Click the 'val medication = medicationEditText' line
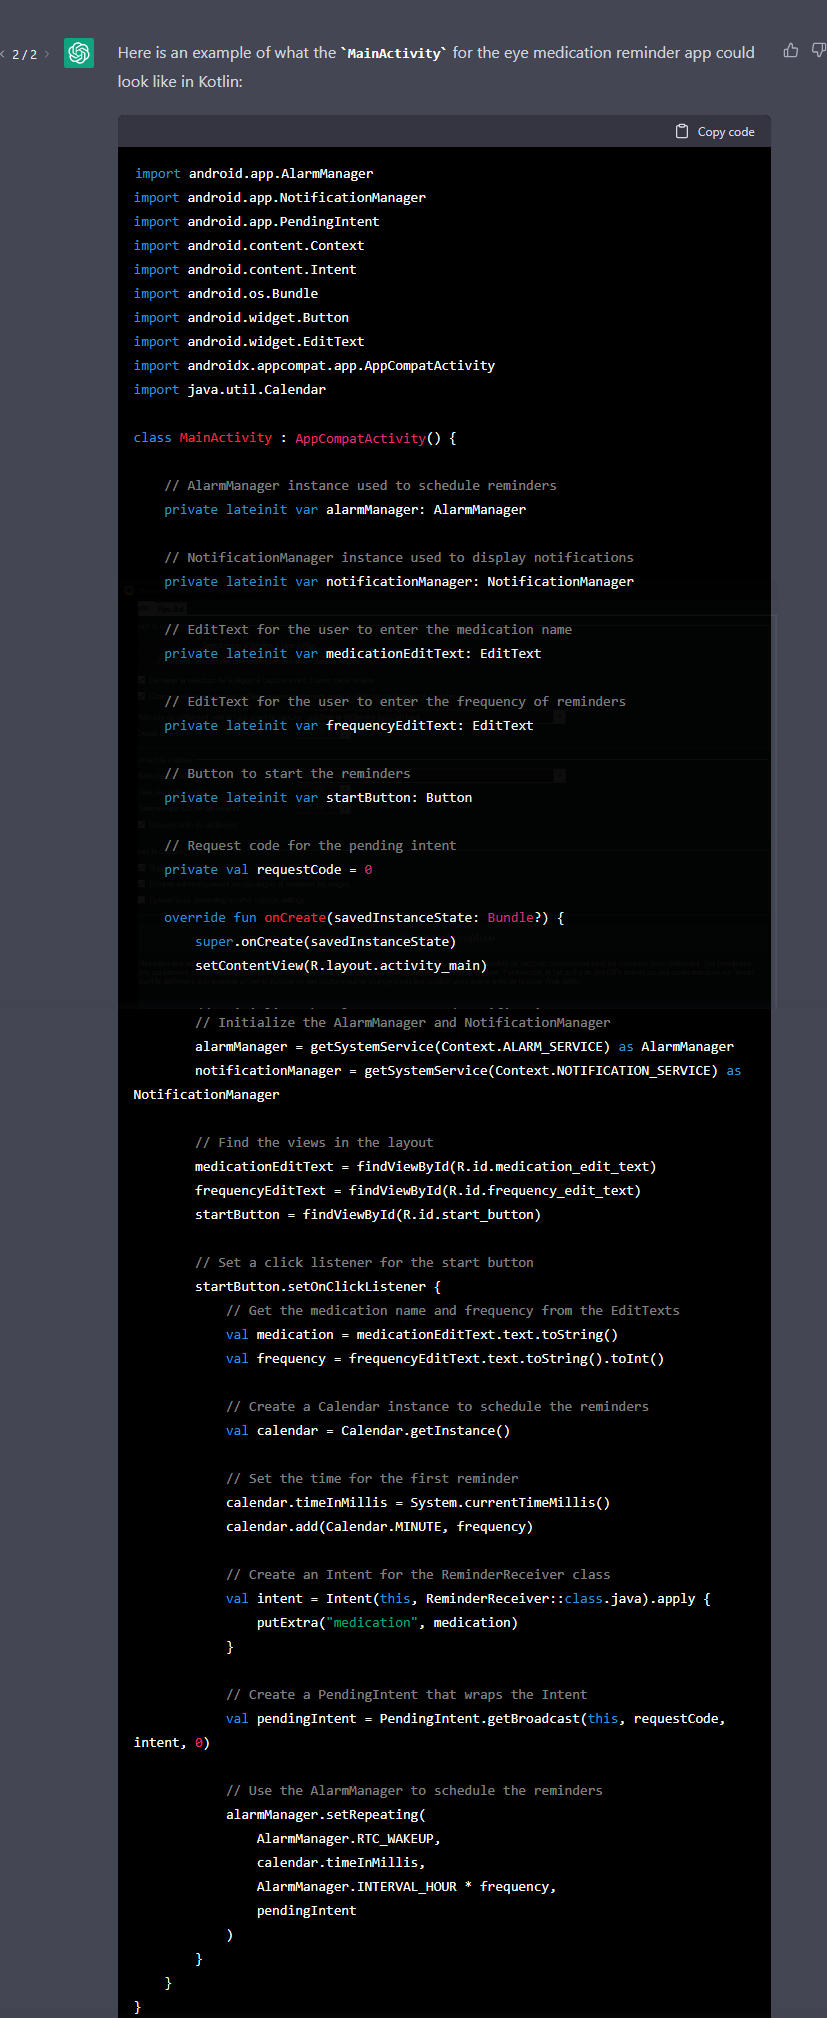827x2018 pixels. tap(422, 1334)
